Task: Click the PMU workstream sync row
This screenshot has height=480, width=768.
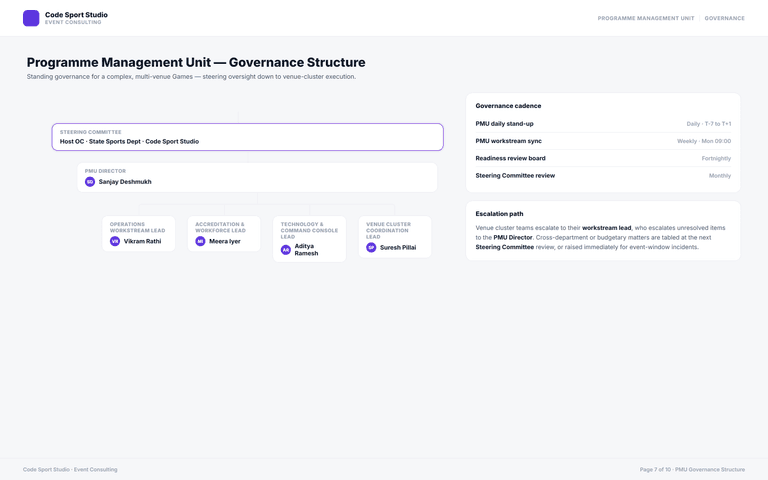Action: (x=603, y=141)
